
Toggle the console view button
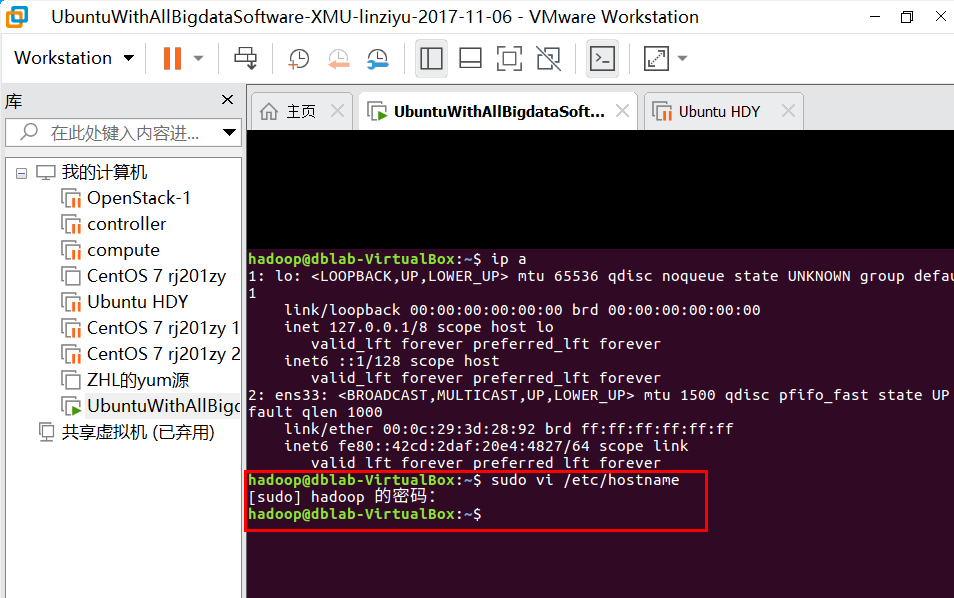tap(602, 58)
